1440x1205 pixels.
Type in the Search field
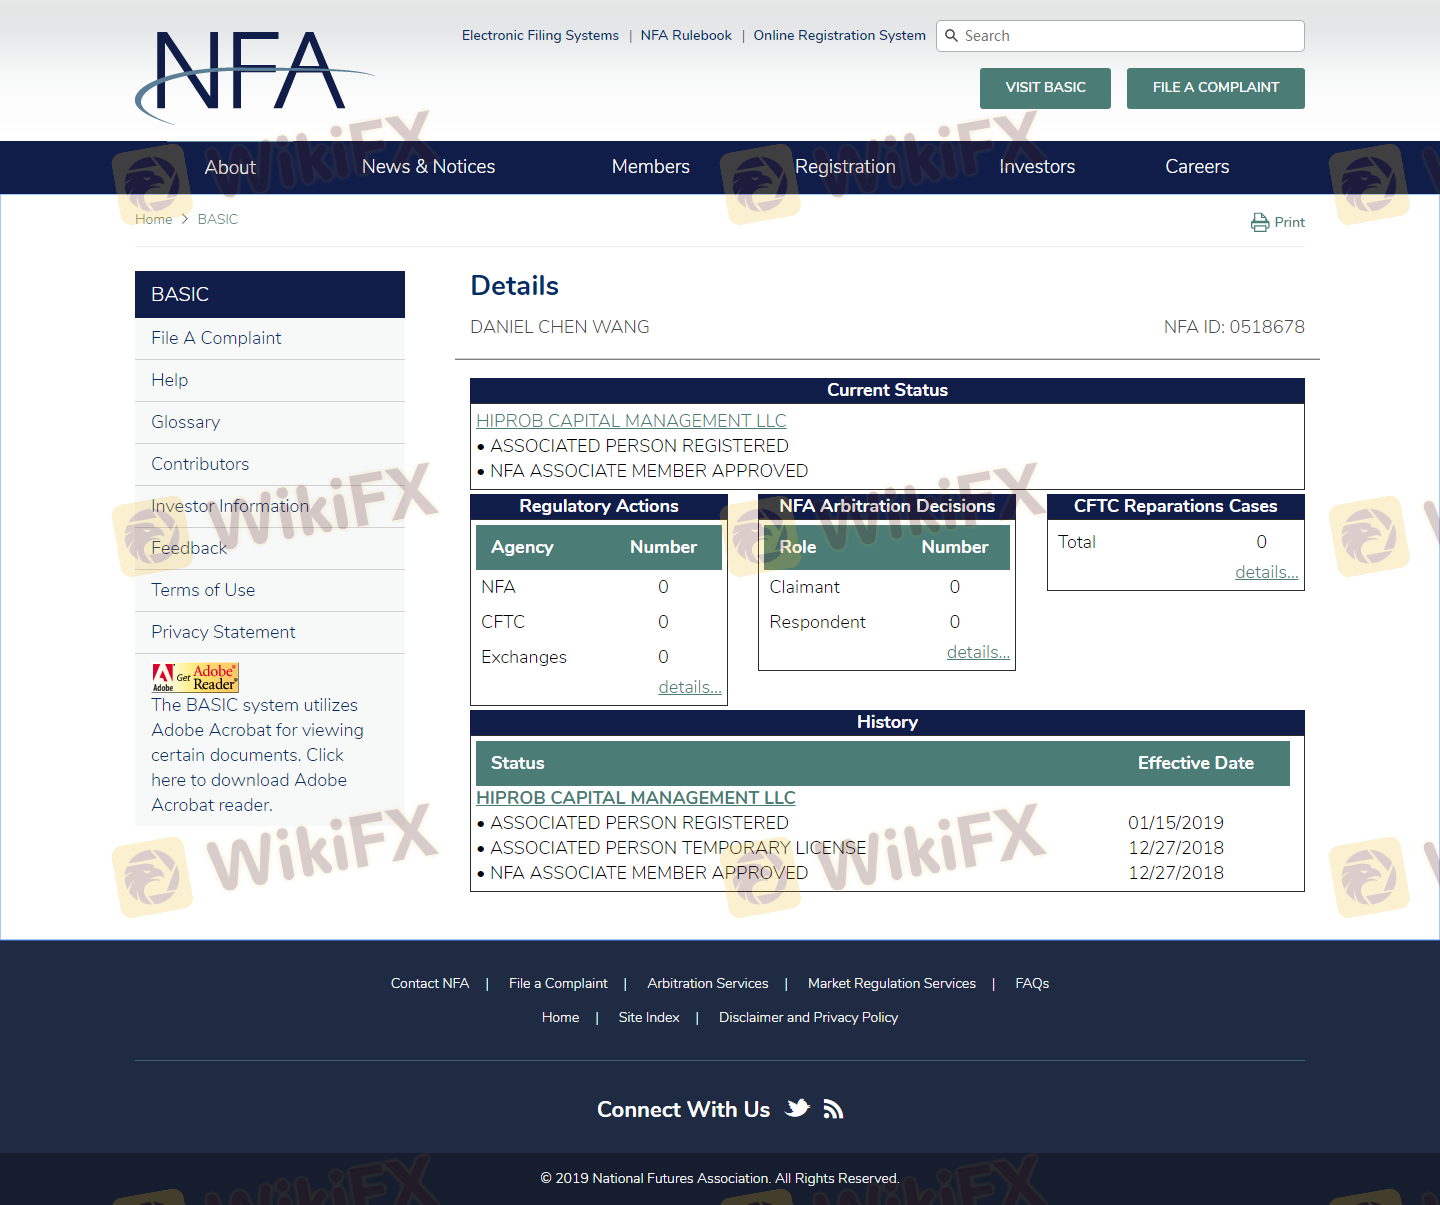point(1130,36)
